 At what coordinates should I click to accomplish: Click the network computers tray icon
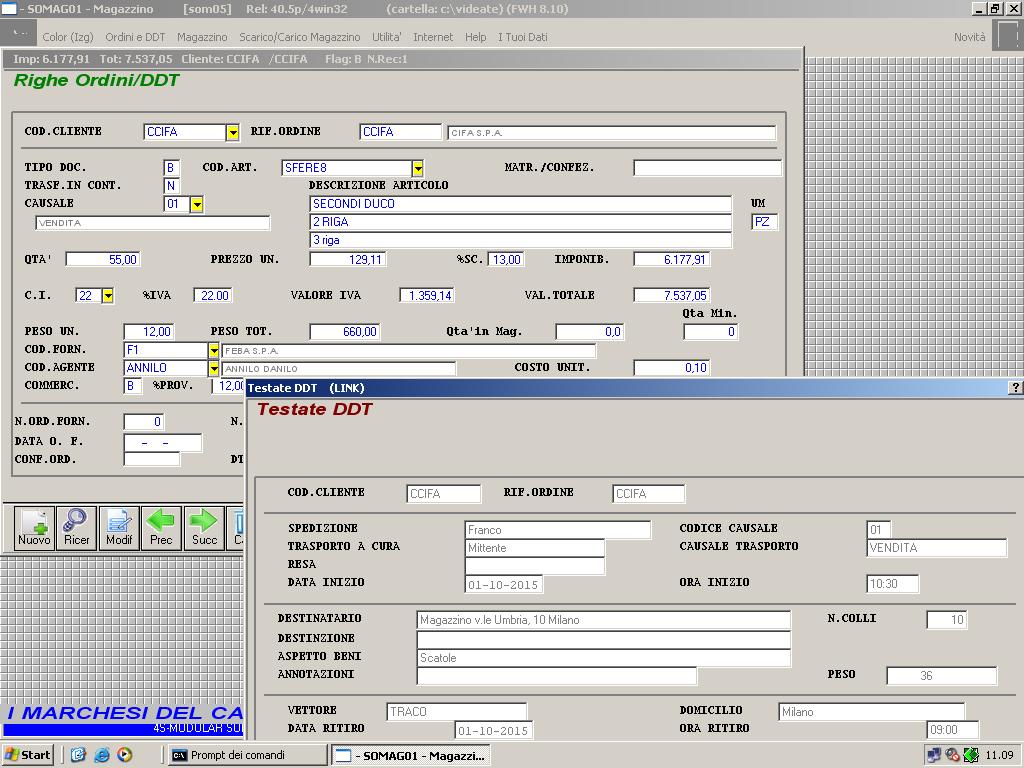(934, 755)
